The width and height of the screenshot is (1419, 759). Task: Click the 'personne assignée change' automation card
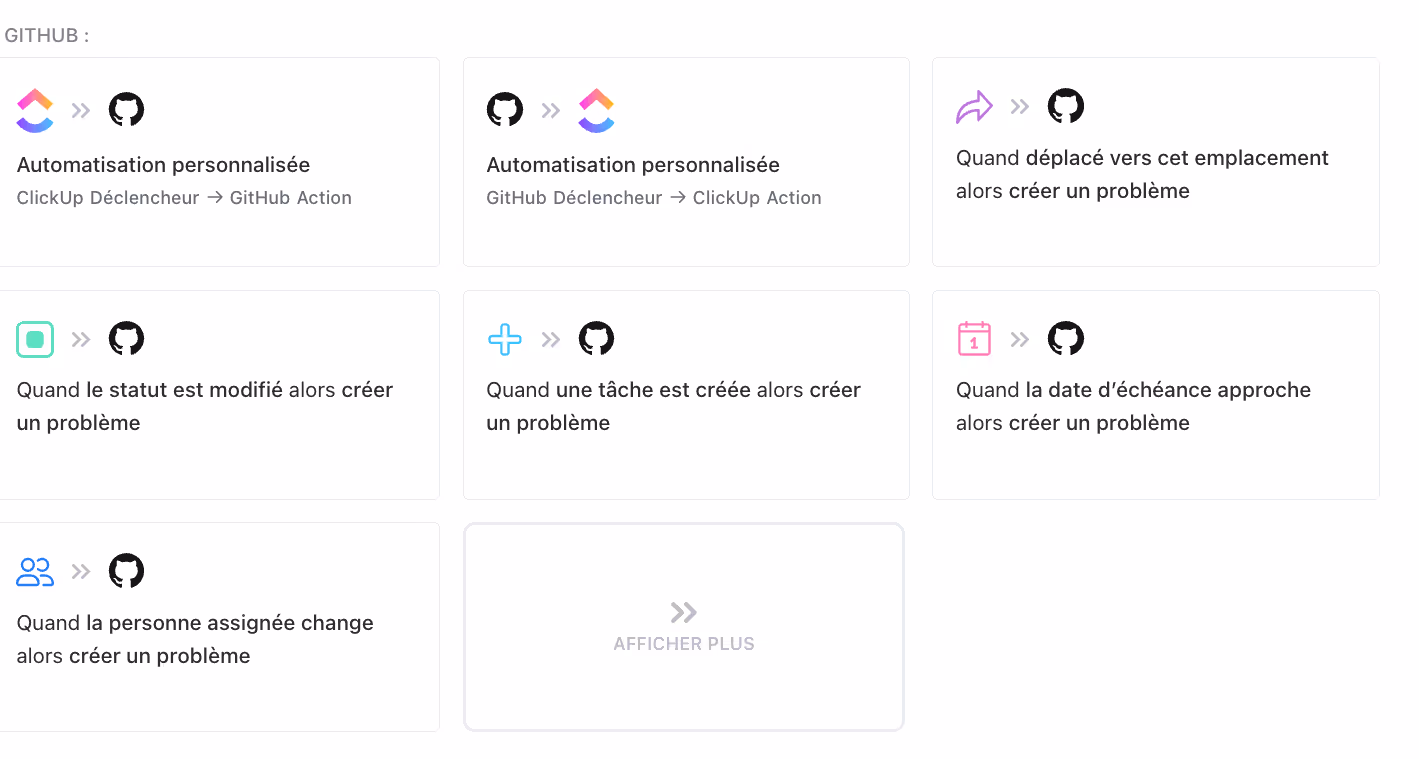point(220,627)
